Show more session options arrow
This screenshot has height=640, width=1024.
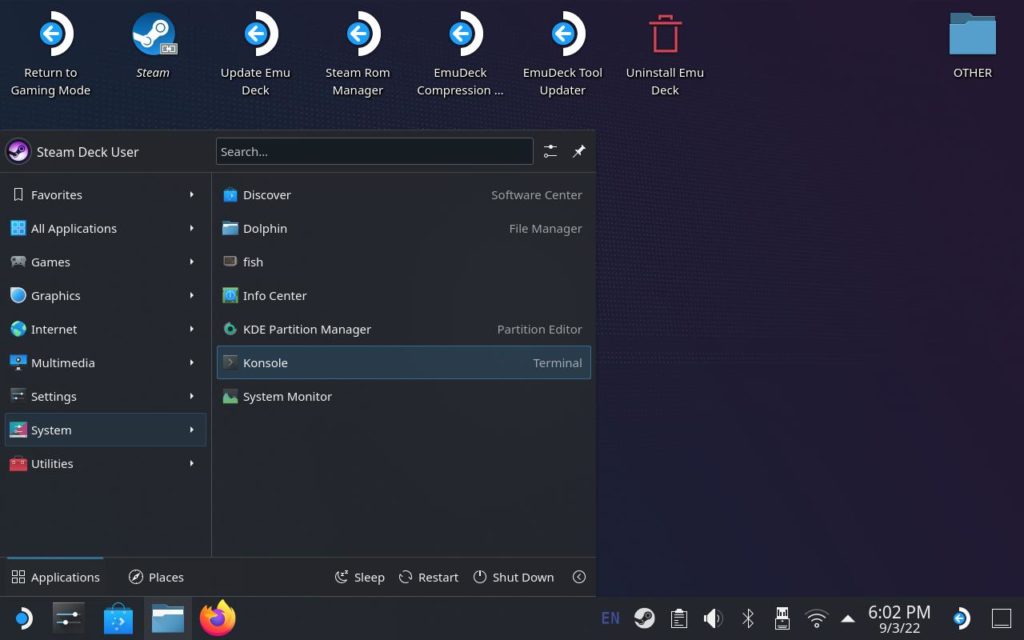tap(579, 577)
